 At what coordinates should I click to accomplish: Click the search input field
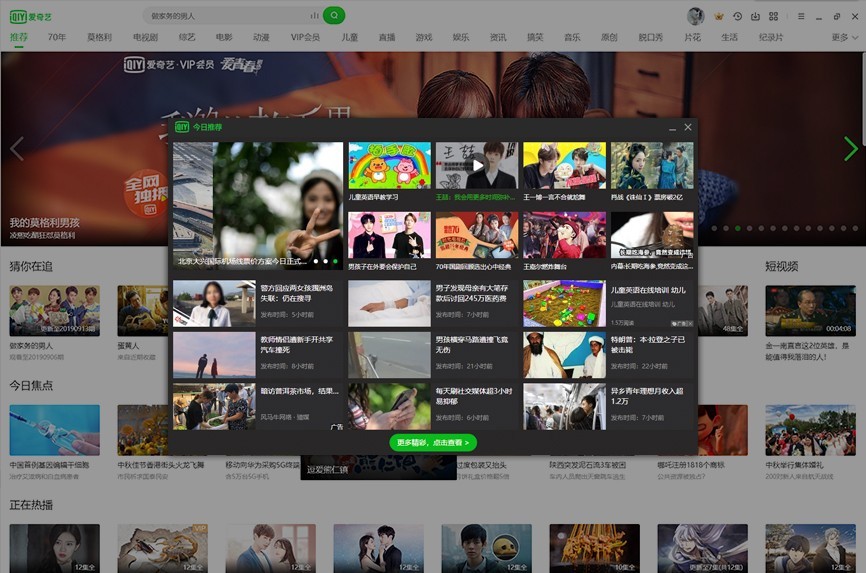[228, 15]
